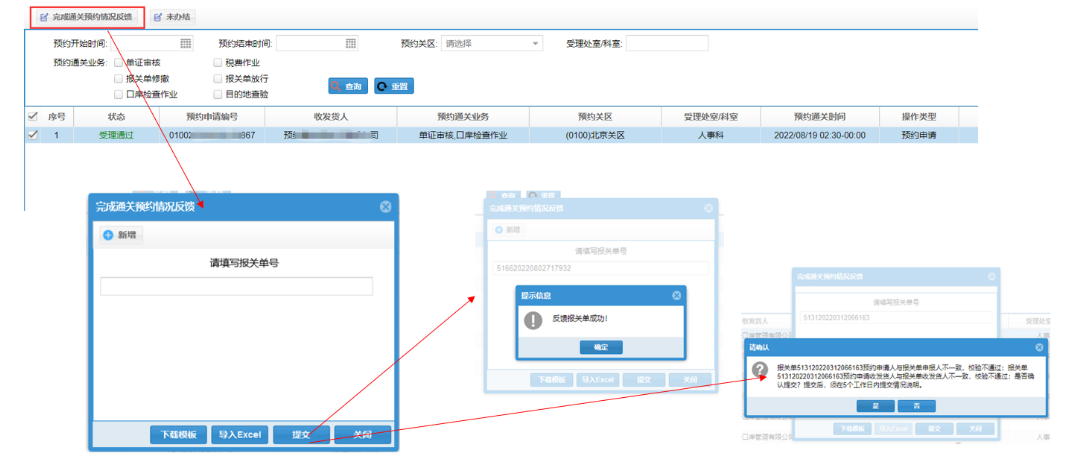
Task: Select the 2022/08/19 02:30-00:00 cell
Action: pyautogui.click(x=820, y=135)
